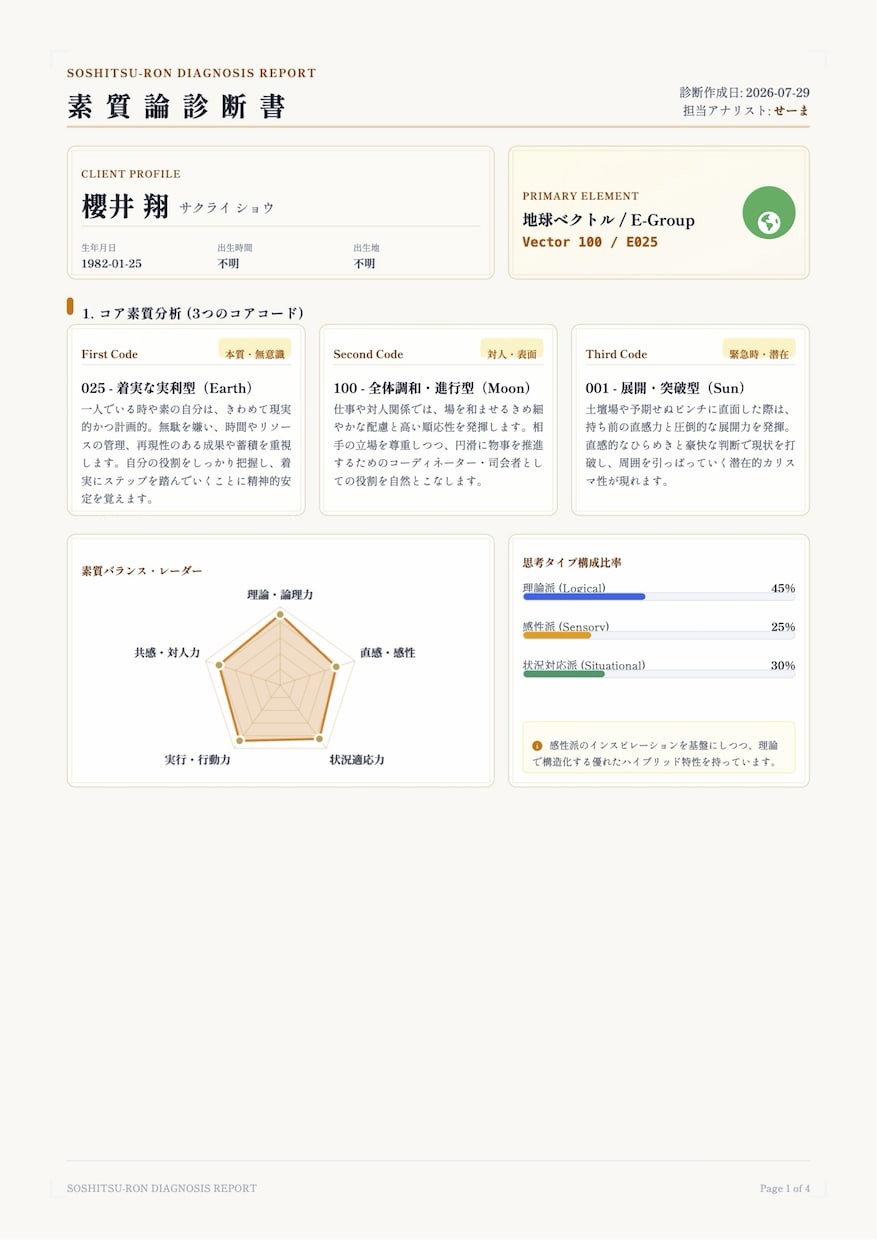Click the orange marker beside section 1 heading
The image size is (877, 1240).
click(70, 306)
